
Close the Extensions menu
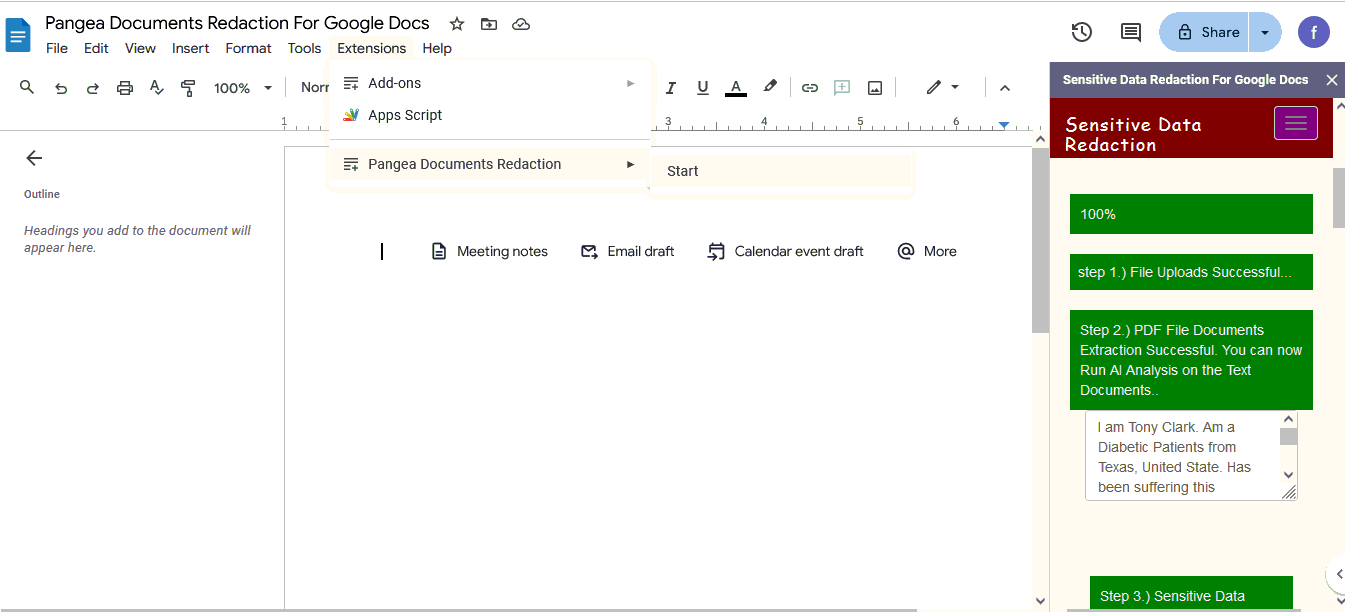pos(372,48)
